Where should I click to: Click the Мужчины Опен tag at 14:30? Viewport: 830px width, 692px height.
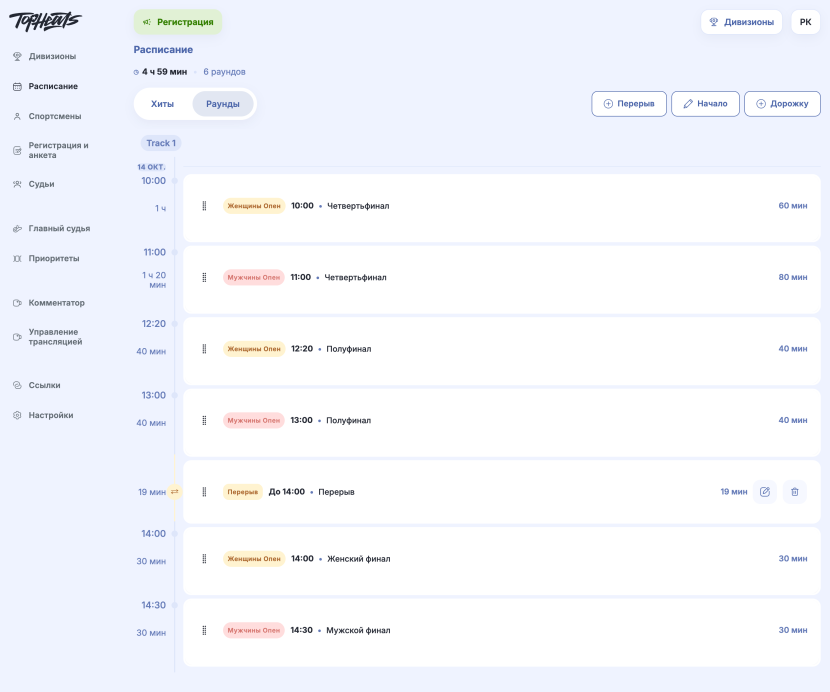pyautogui.click(x=254, y=630)
